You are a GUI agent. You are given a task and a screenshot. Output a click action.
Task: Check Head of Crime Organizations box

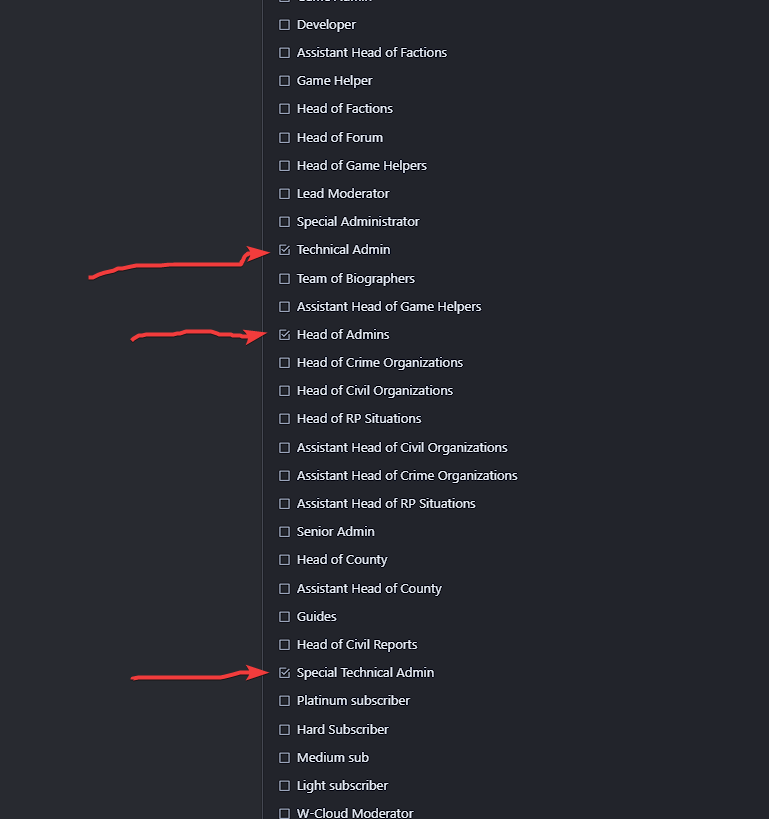point(285,363)
